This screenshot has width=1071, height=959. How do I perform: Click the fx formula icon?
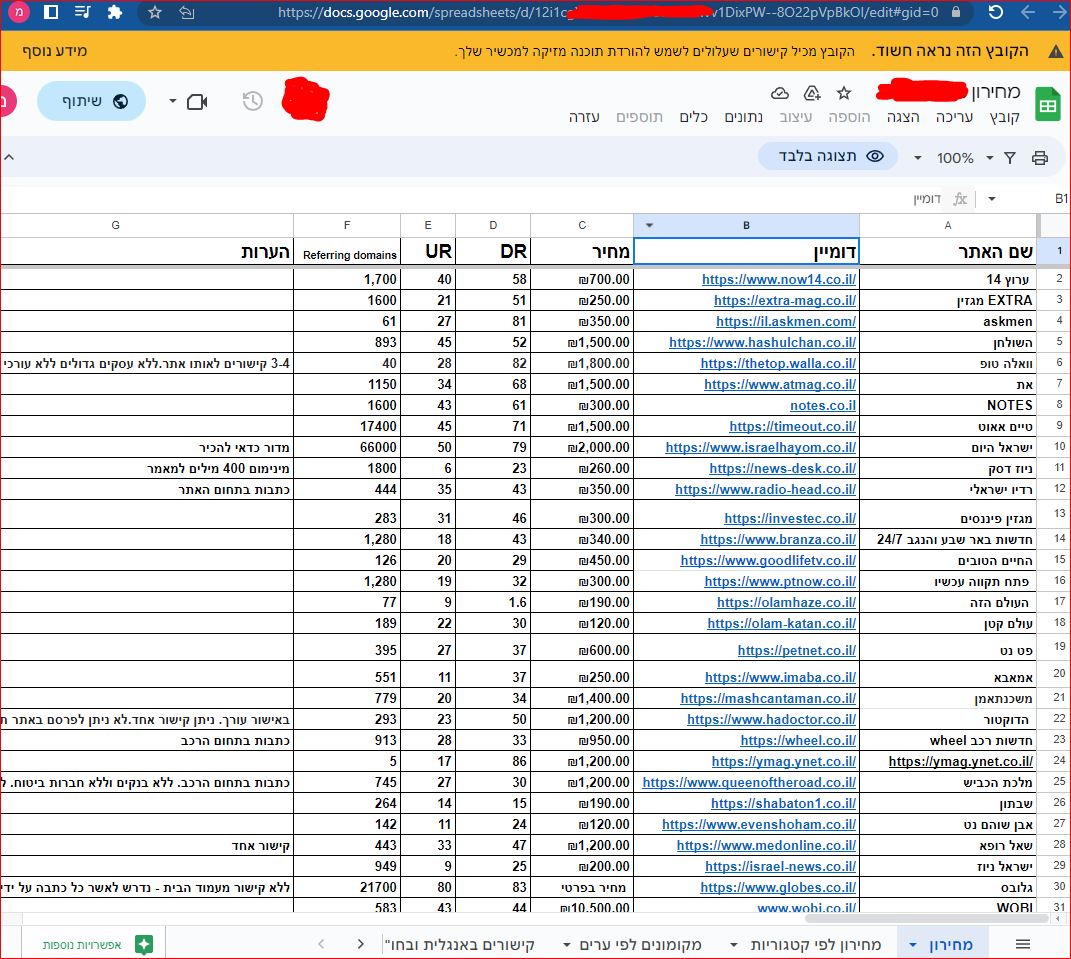960,199
